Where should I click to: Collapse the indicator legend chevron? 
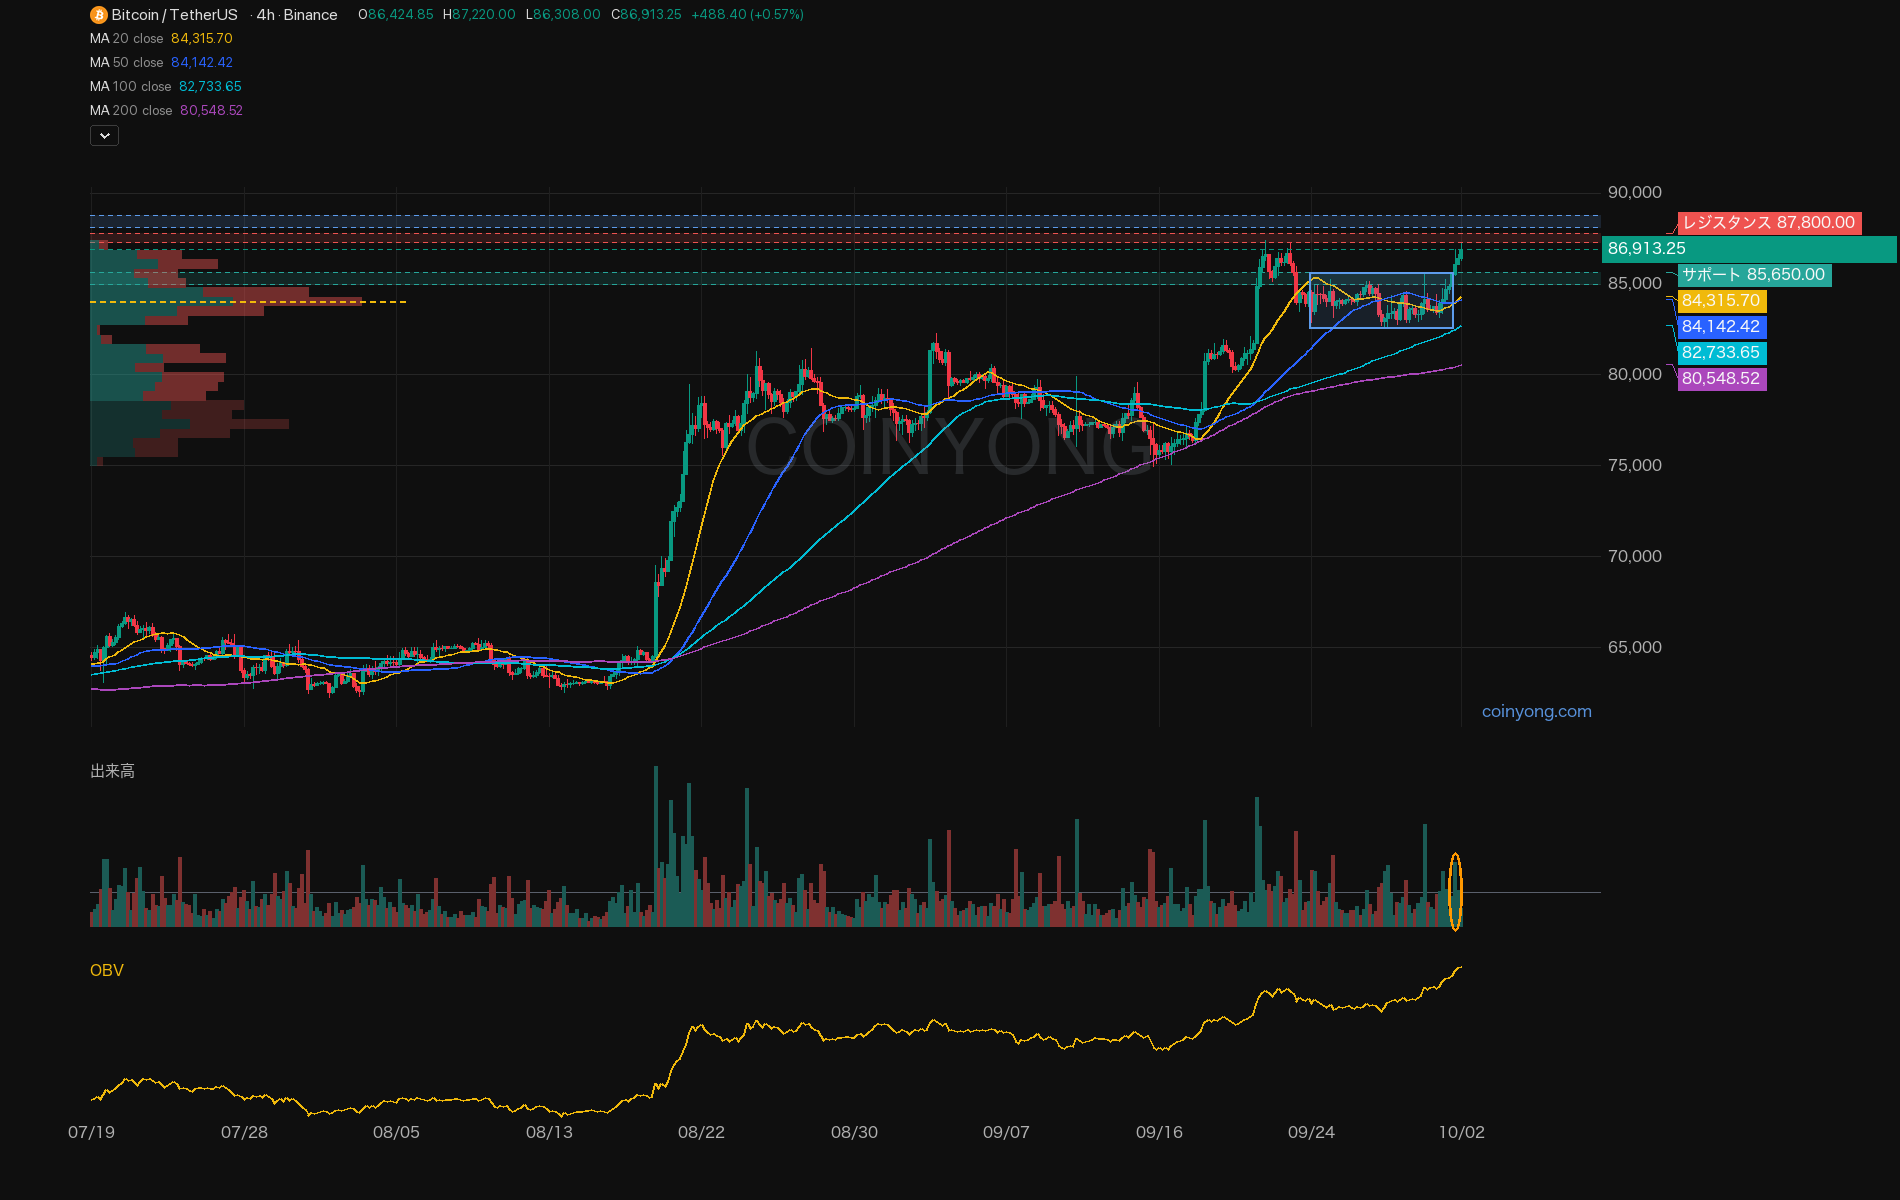[x=104, y=135]
